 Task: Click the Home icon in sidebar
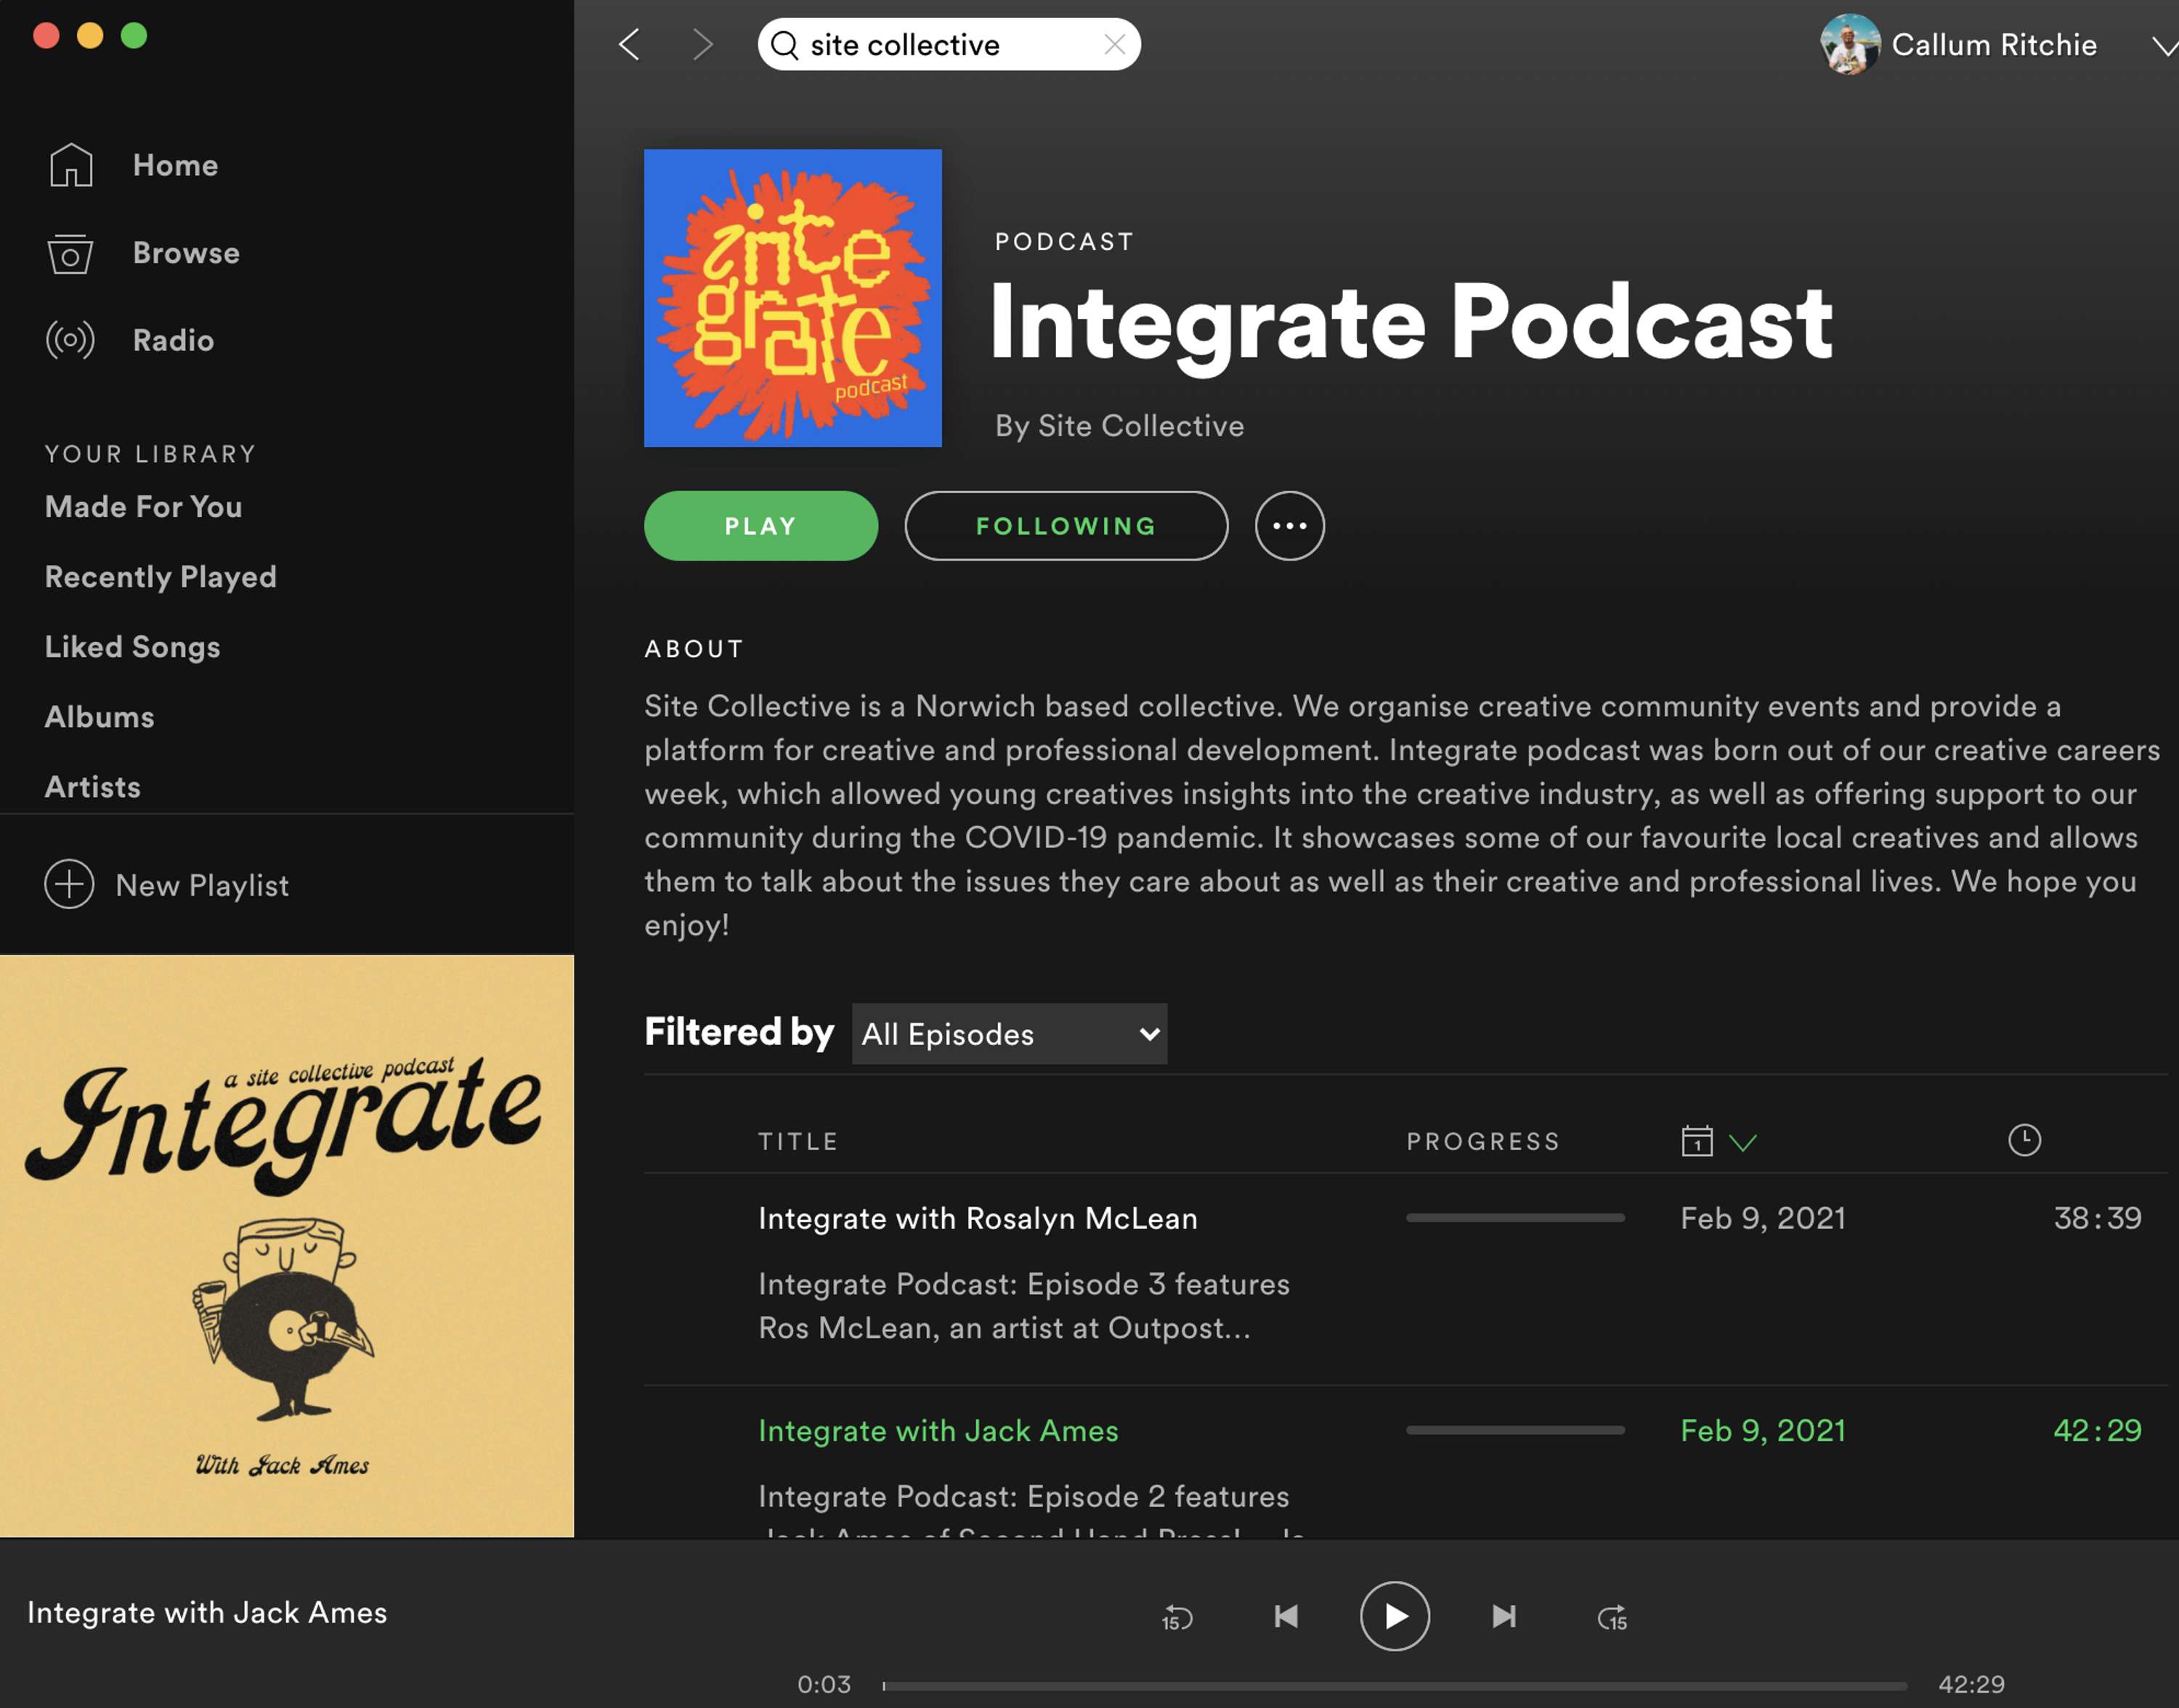click(71, 165)
